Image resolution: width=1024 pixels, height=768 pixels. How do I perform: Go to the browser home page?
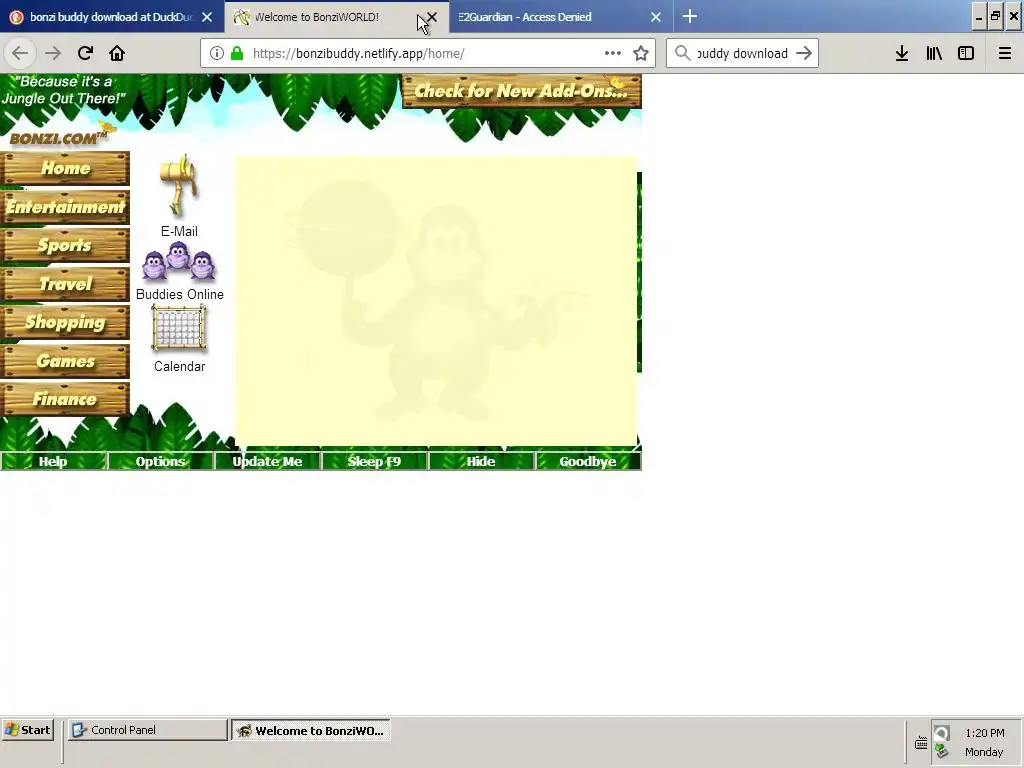tap(117, 53)
